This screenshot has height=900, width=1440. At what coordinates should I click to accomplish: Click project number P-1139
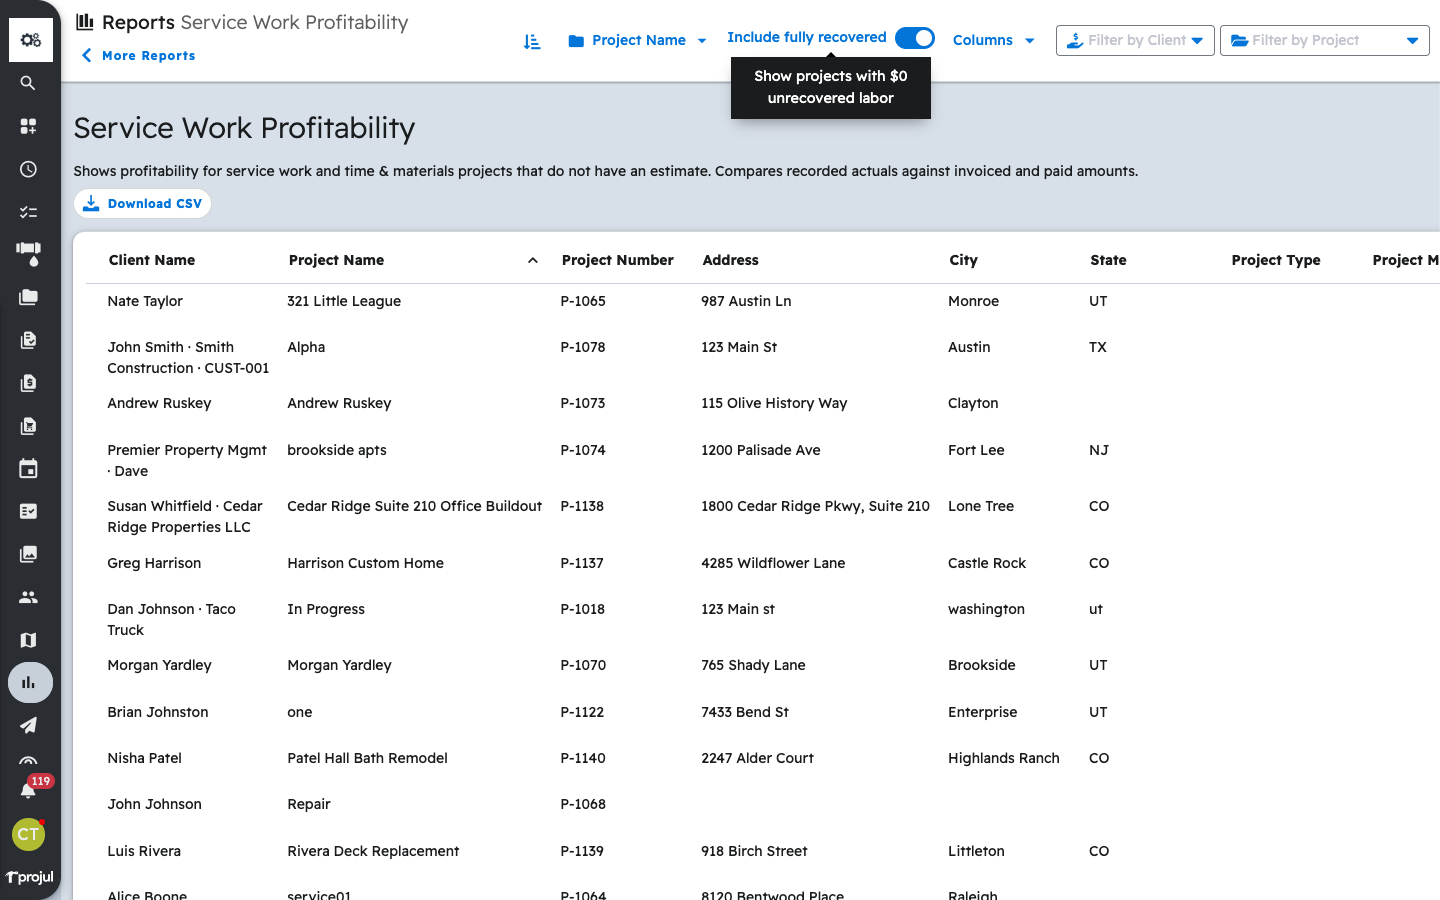click(582, 851)
